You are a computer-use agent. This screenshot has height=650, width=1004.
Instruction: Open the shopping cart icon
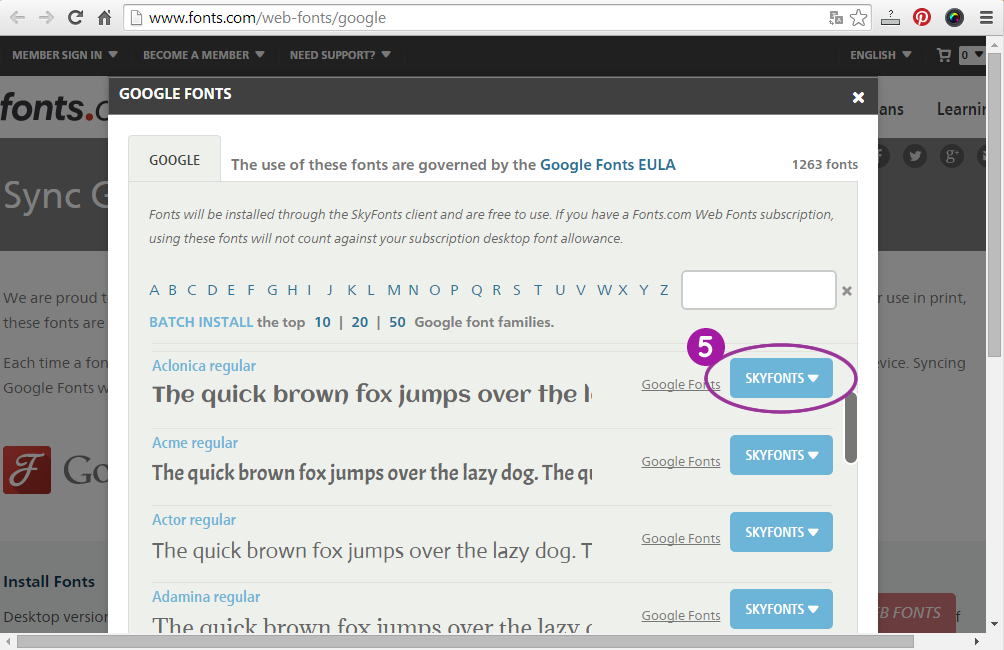(x=943, y=55)
